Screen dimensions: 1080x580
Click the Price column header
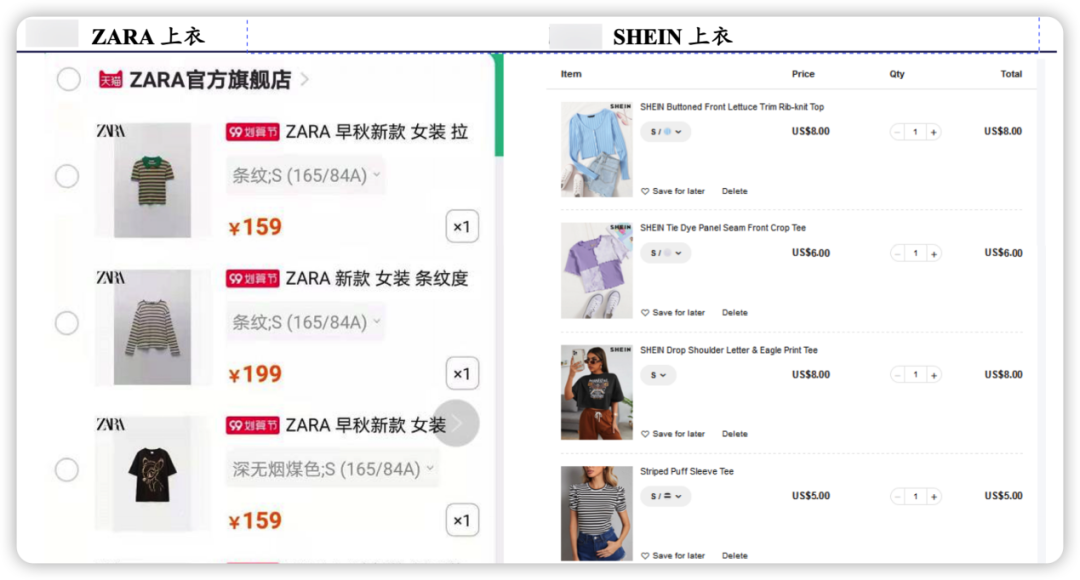point(802,74)
